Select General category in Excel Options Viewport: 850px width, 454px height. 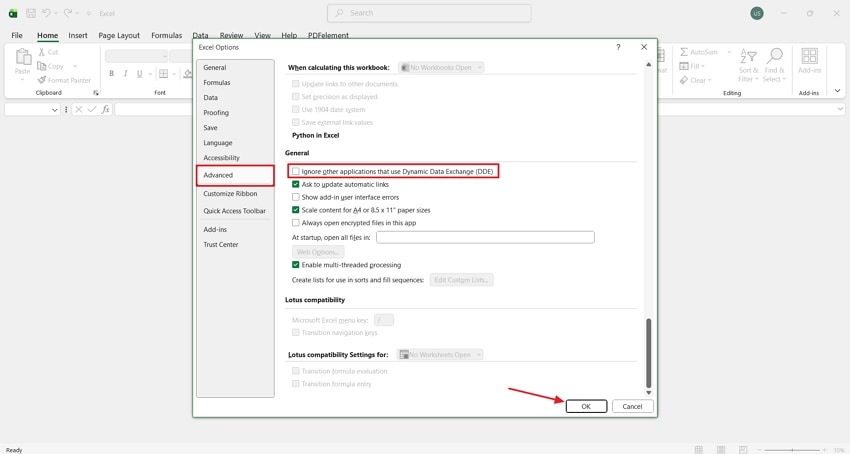[x=235, y=68]
